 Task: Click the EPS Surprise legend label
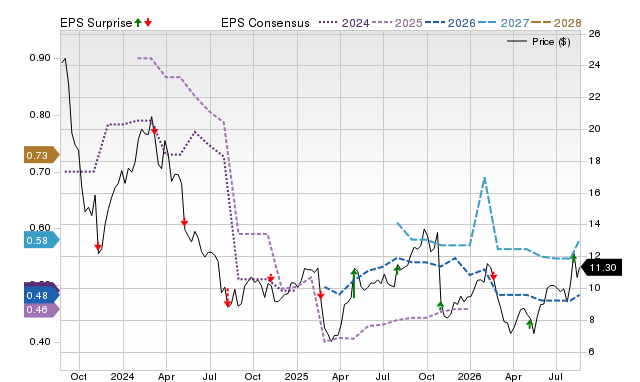[x=96, y=23]
